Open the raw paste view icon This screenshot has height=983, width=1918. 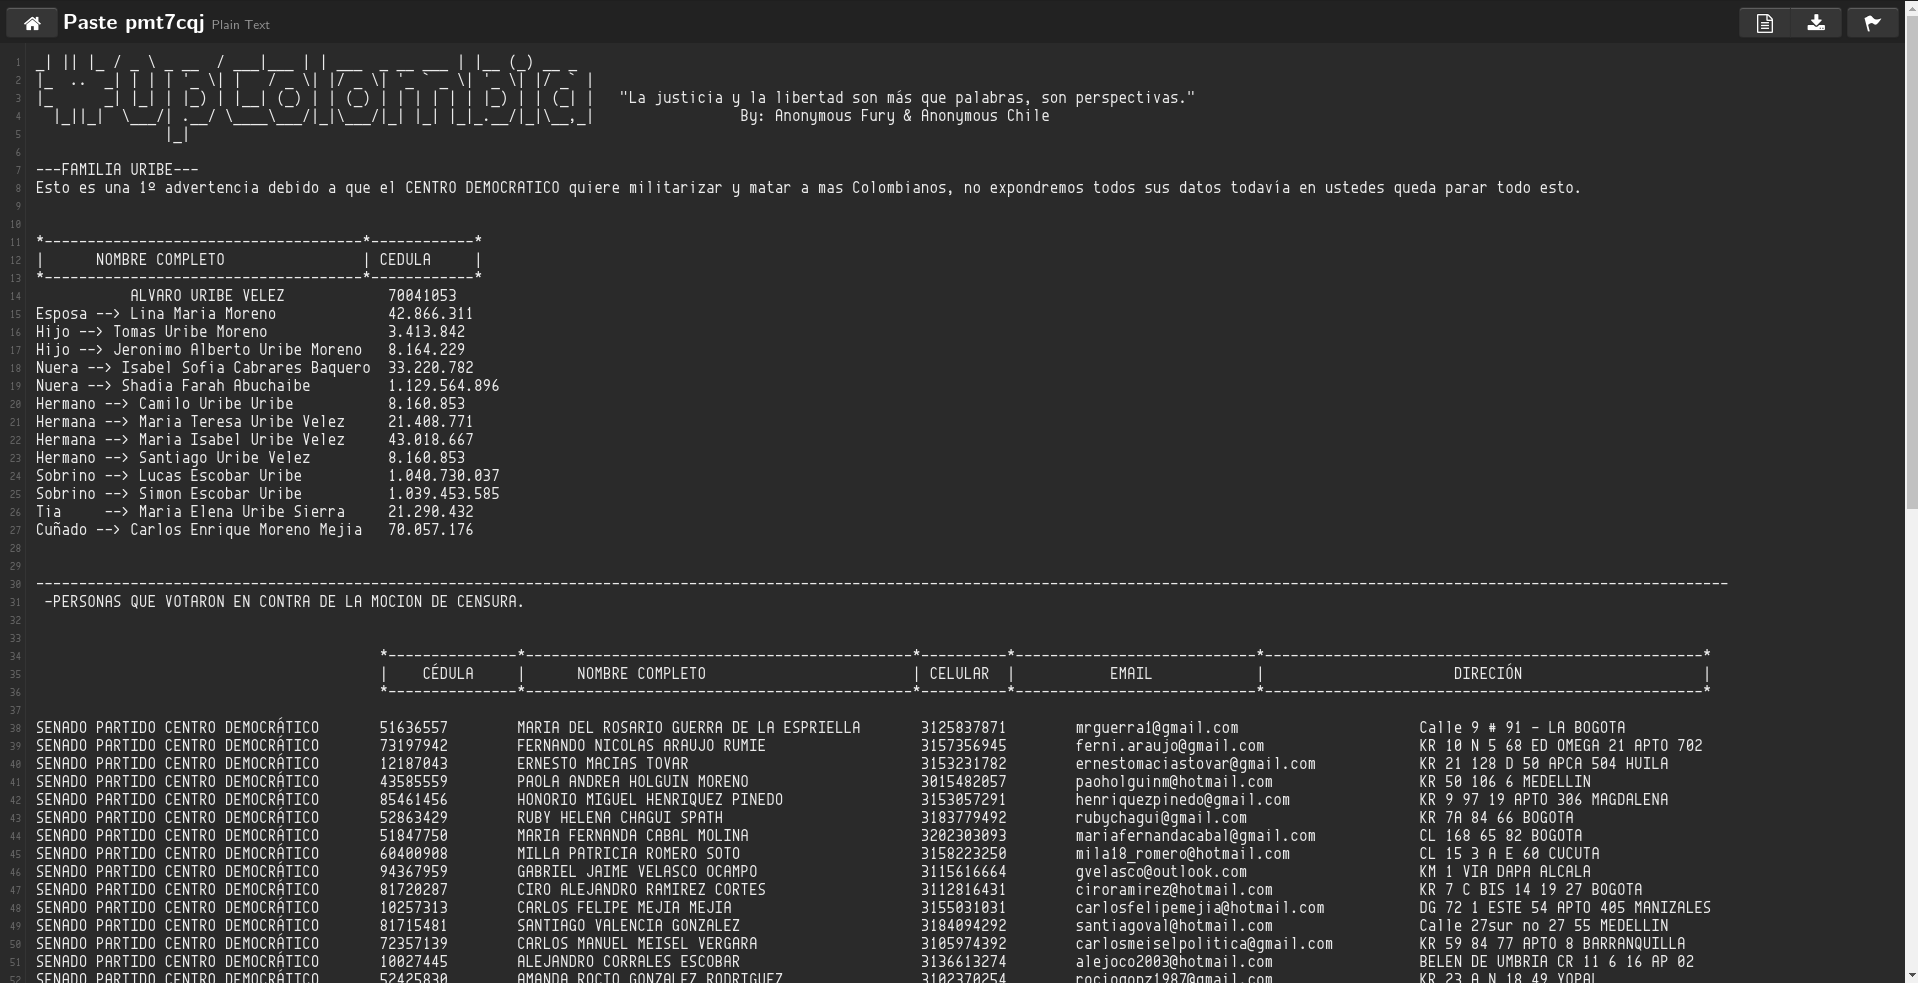1764,22
